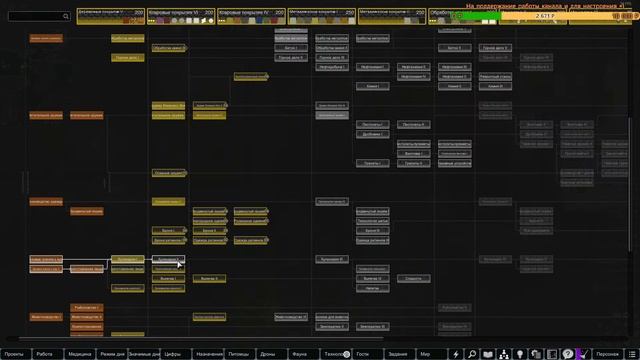Viewport: 640px width, 360px height.
Task: Open the Цифры tab
Action: pyautogui.click(x=176, y=354)
